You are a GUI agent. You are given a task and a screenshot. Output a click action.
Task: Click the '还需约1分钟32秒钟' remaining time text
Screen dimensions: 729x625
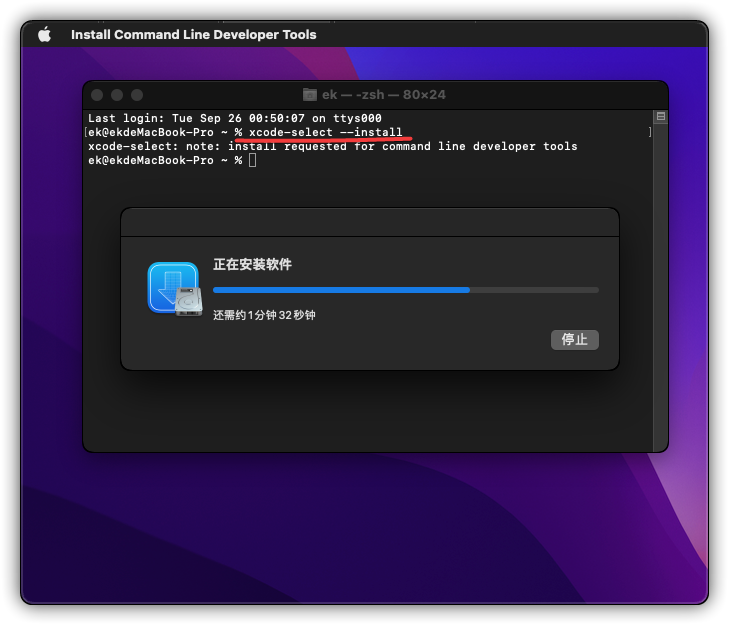(264, 315)
